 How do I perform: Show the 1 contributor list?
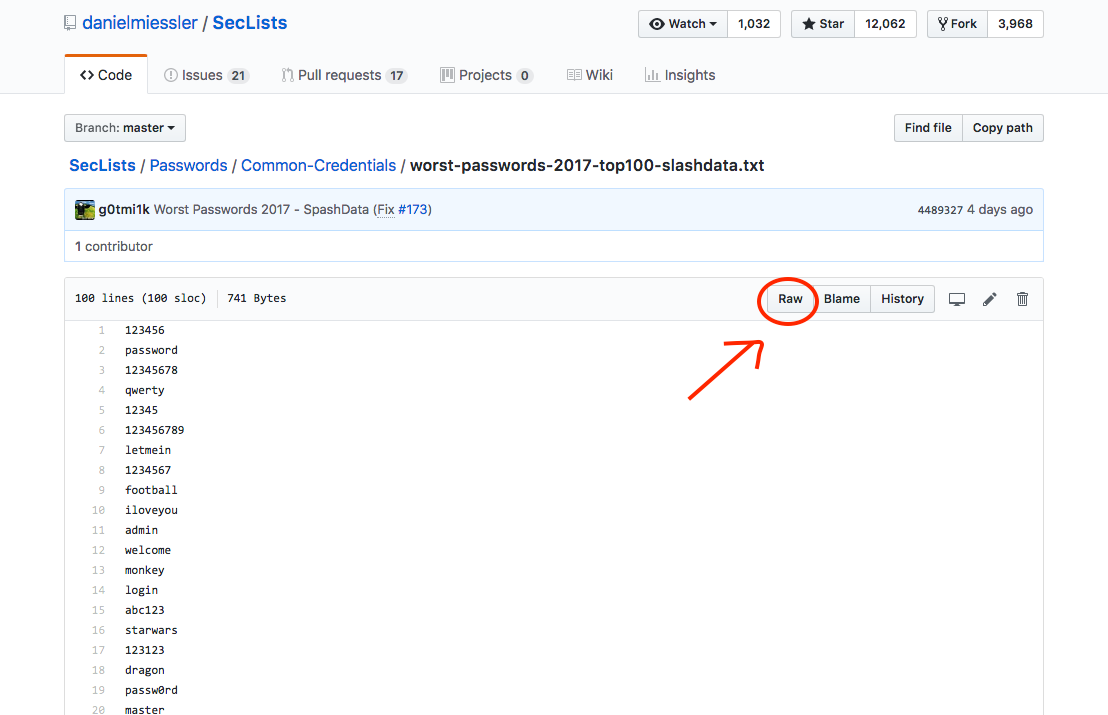click(x=114, y=246)
